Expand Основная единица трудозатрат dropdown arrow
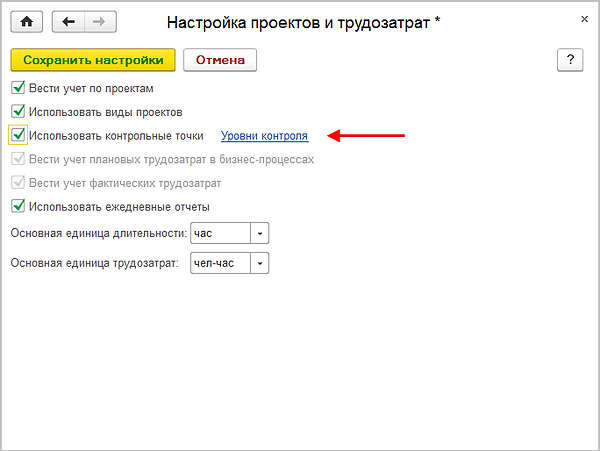Viewport: 600px width, 451px height. tap(260, 263)
